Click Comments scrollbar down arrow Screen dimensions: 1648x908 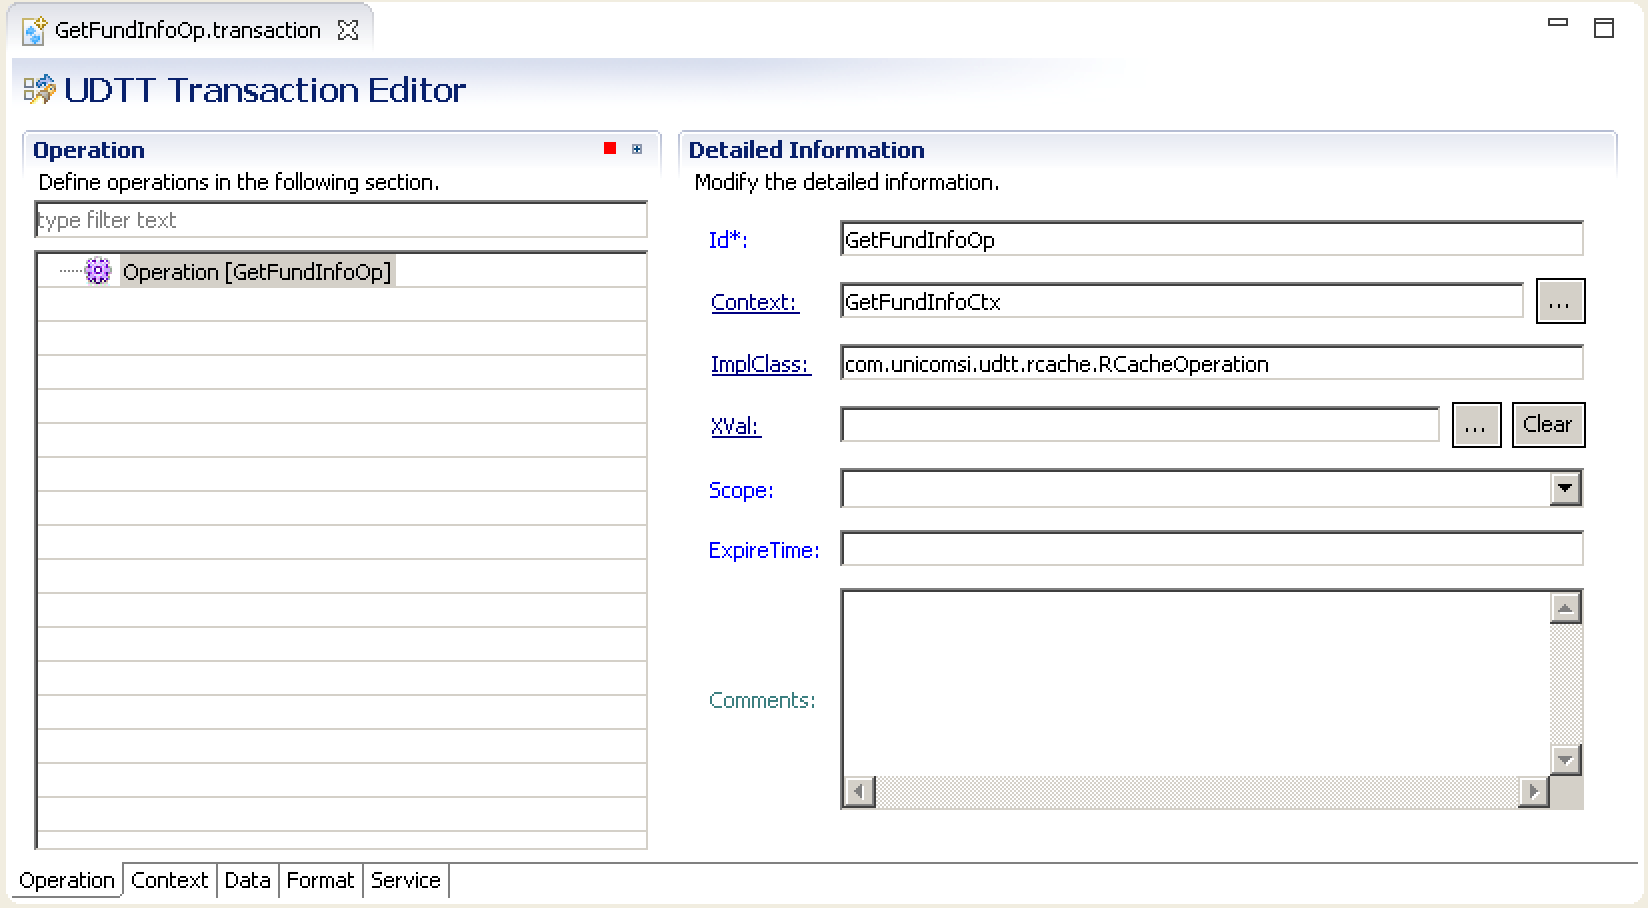click(x=1565, y=760)
